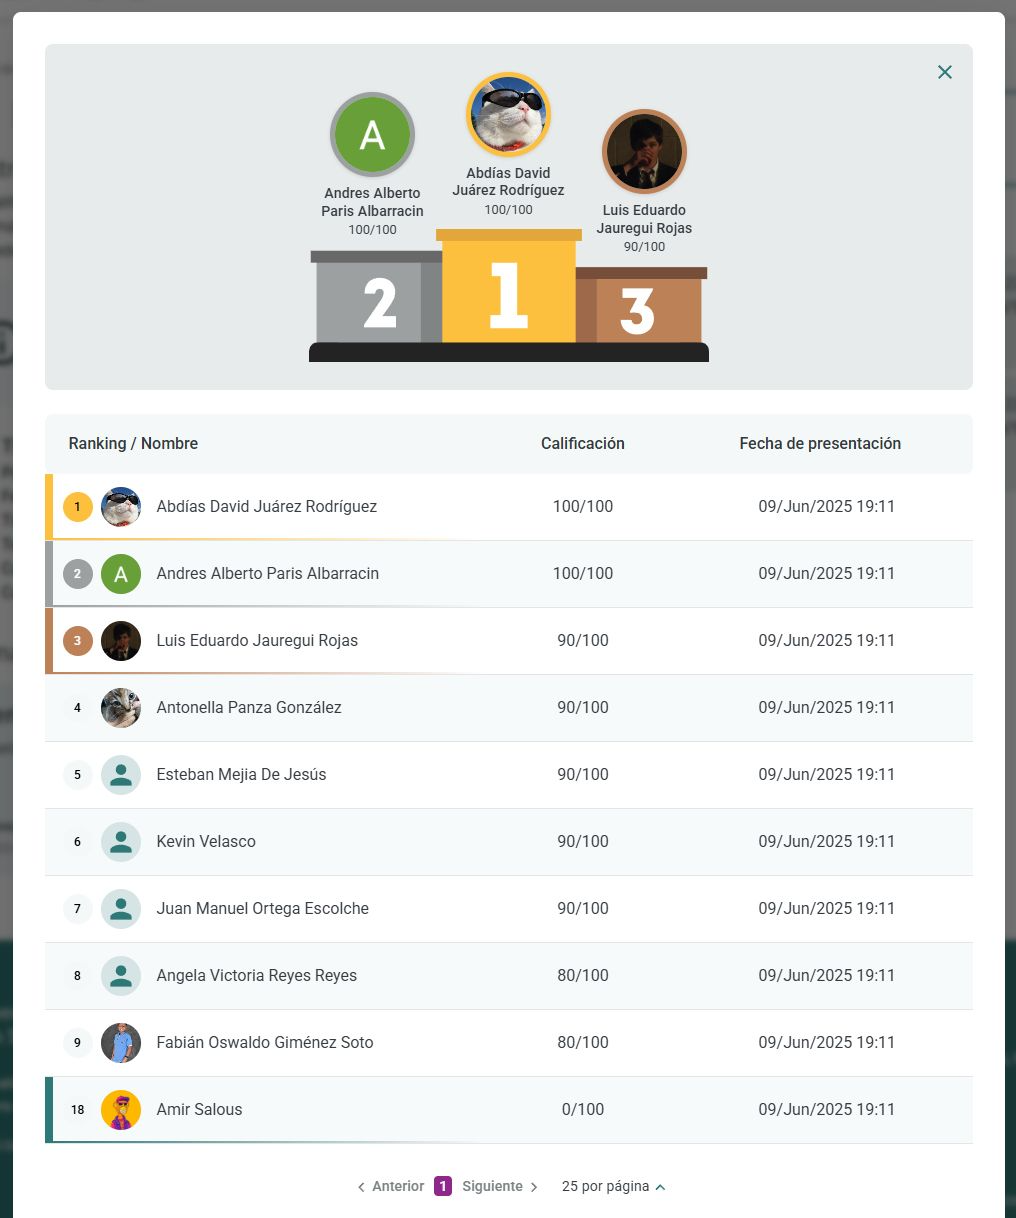Go to the 'Siguiente' page

tap(500, 1187)
